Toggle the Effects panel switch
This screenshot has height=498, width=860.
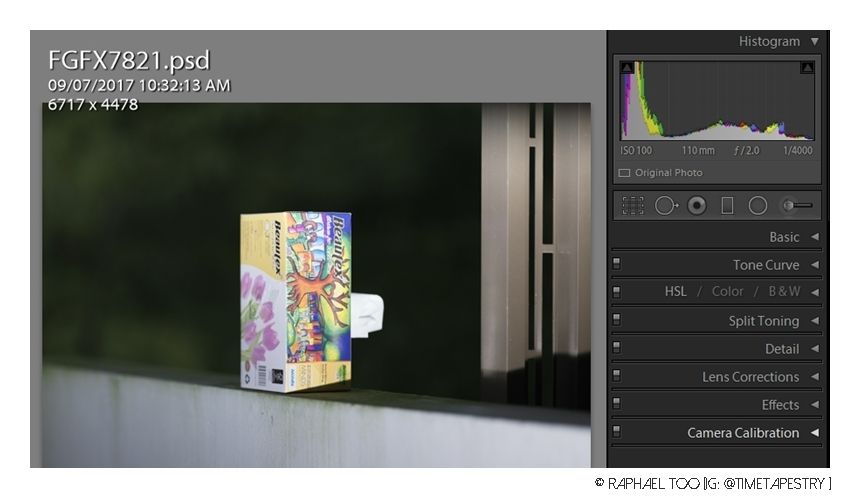616,404
